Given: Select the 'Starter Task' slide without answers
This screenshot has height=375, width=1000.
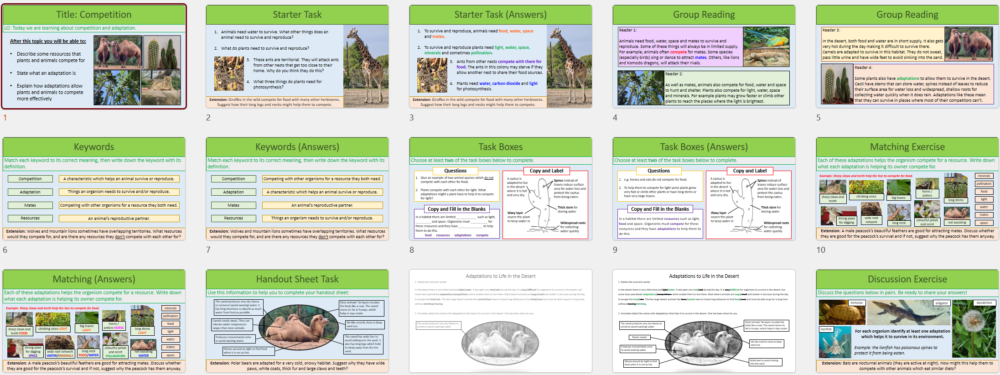Looking at the screenshot, I should [x=297, y=56].
